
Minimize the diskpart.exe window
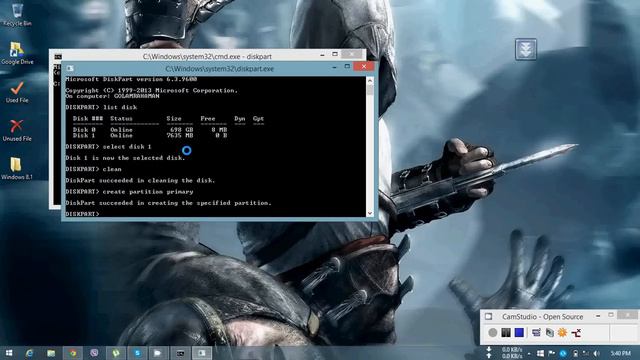(334, 67)
